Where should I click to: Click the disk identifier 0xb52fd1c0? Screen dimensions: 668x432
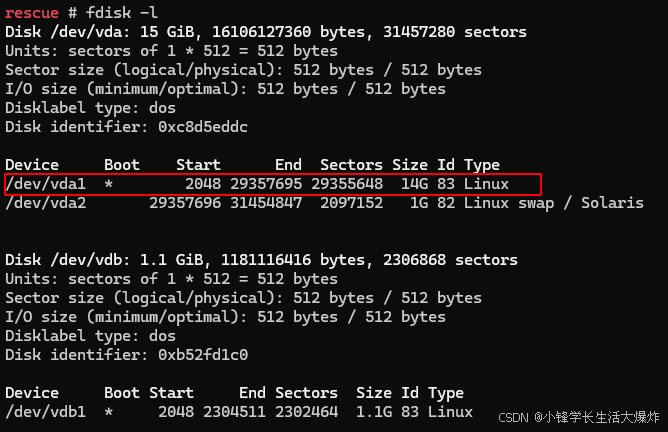(x=203, y=355)
